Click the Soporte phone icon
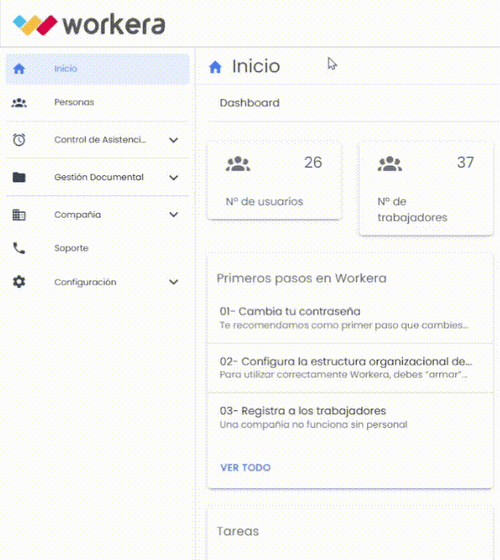This screenshot has height=560, width=500. click(x=19, y=248)
